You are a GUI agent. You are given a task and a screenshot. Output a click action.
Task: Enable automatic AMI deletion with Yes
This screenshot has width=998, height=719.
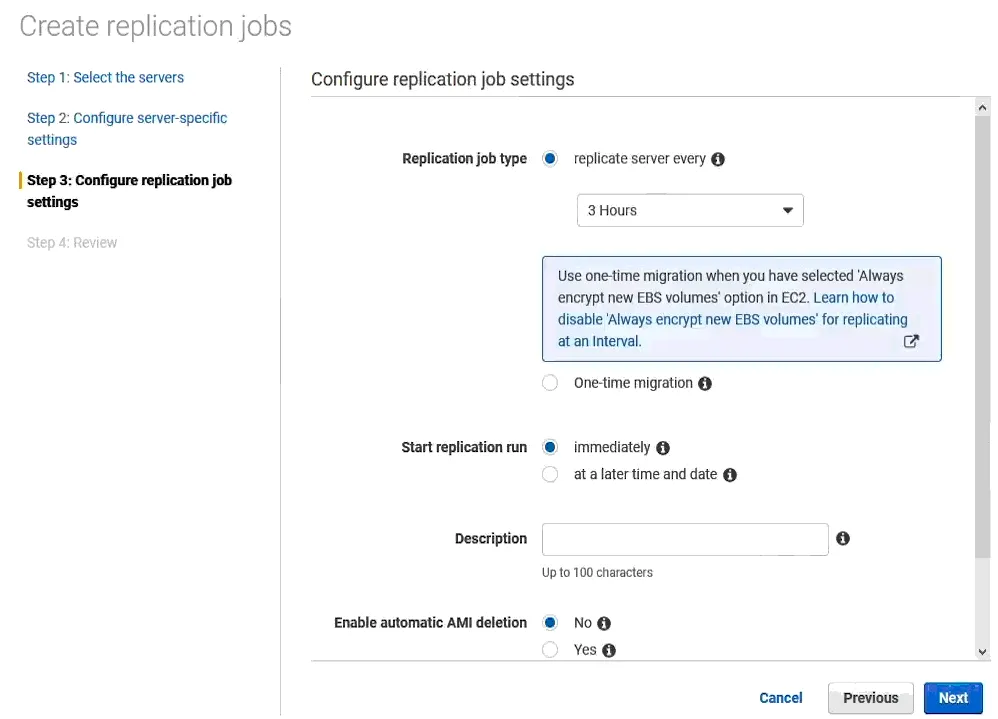[x=550, y=650]
